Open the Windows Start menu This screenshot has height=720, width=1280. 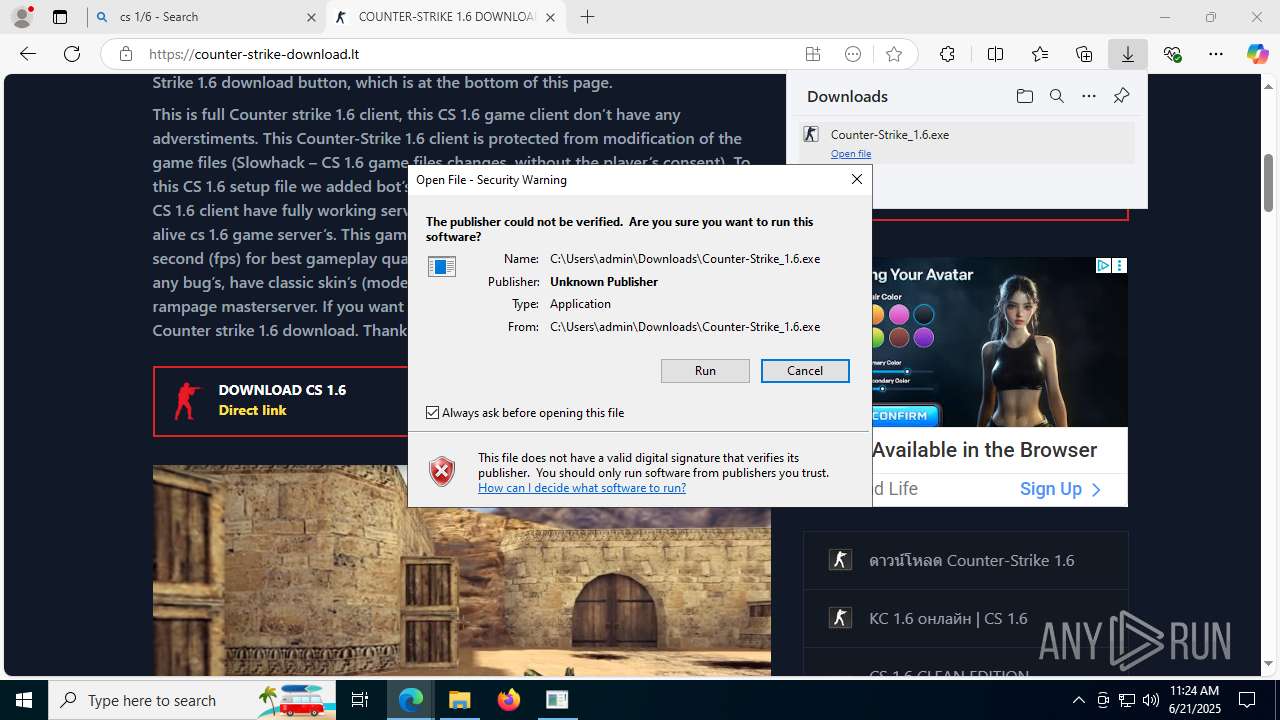24,700
